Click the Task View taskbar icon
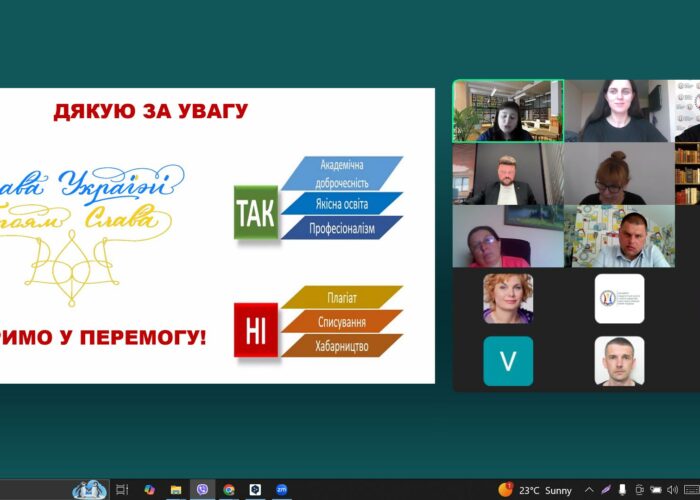 point(122,490)
